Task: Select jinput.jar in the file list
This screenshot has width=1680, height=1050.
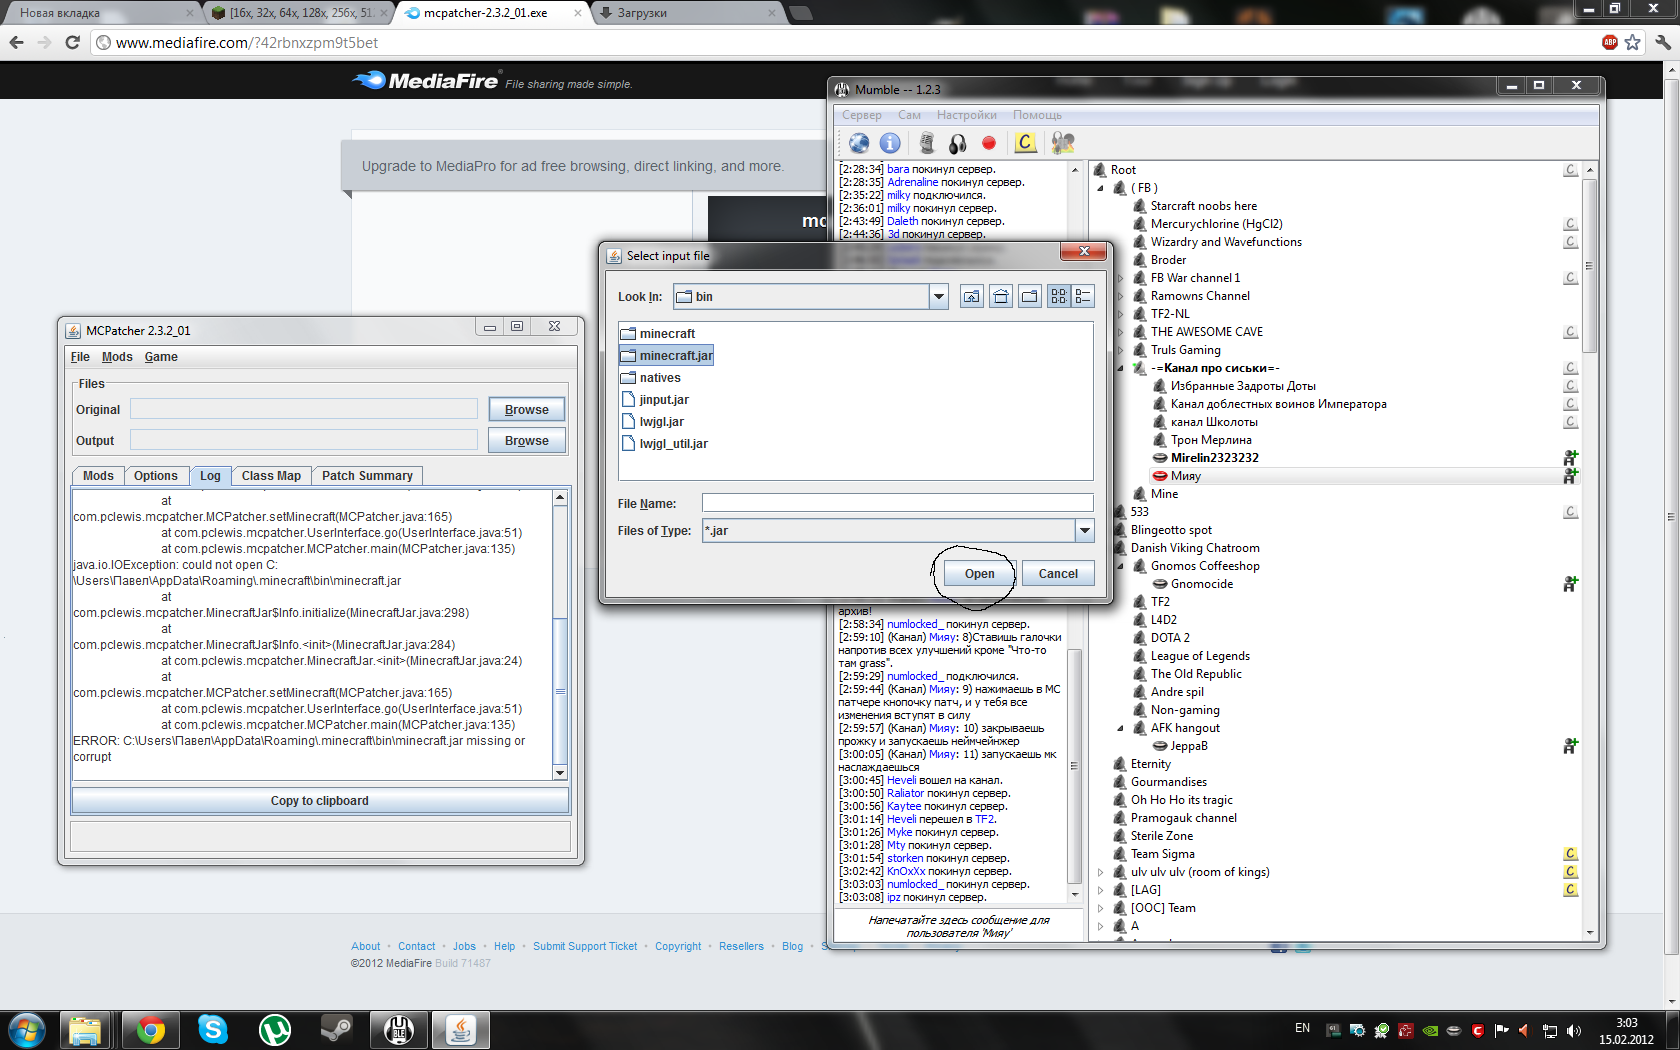Action: [655, 400]
